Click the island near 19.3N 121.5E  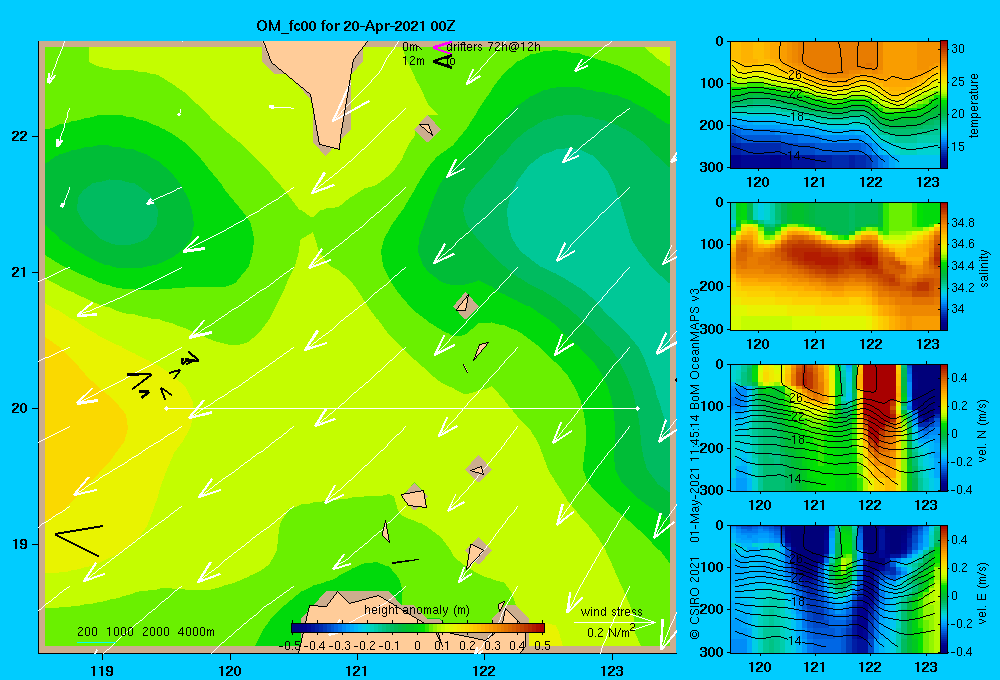pos(414,498)
